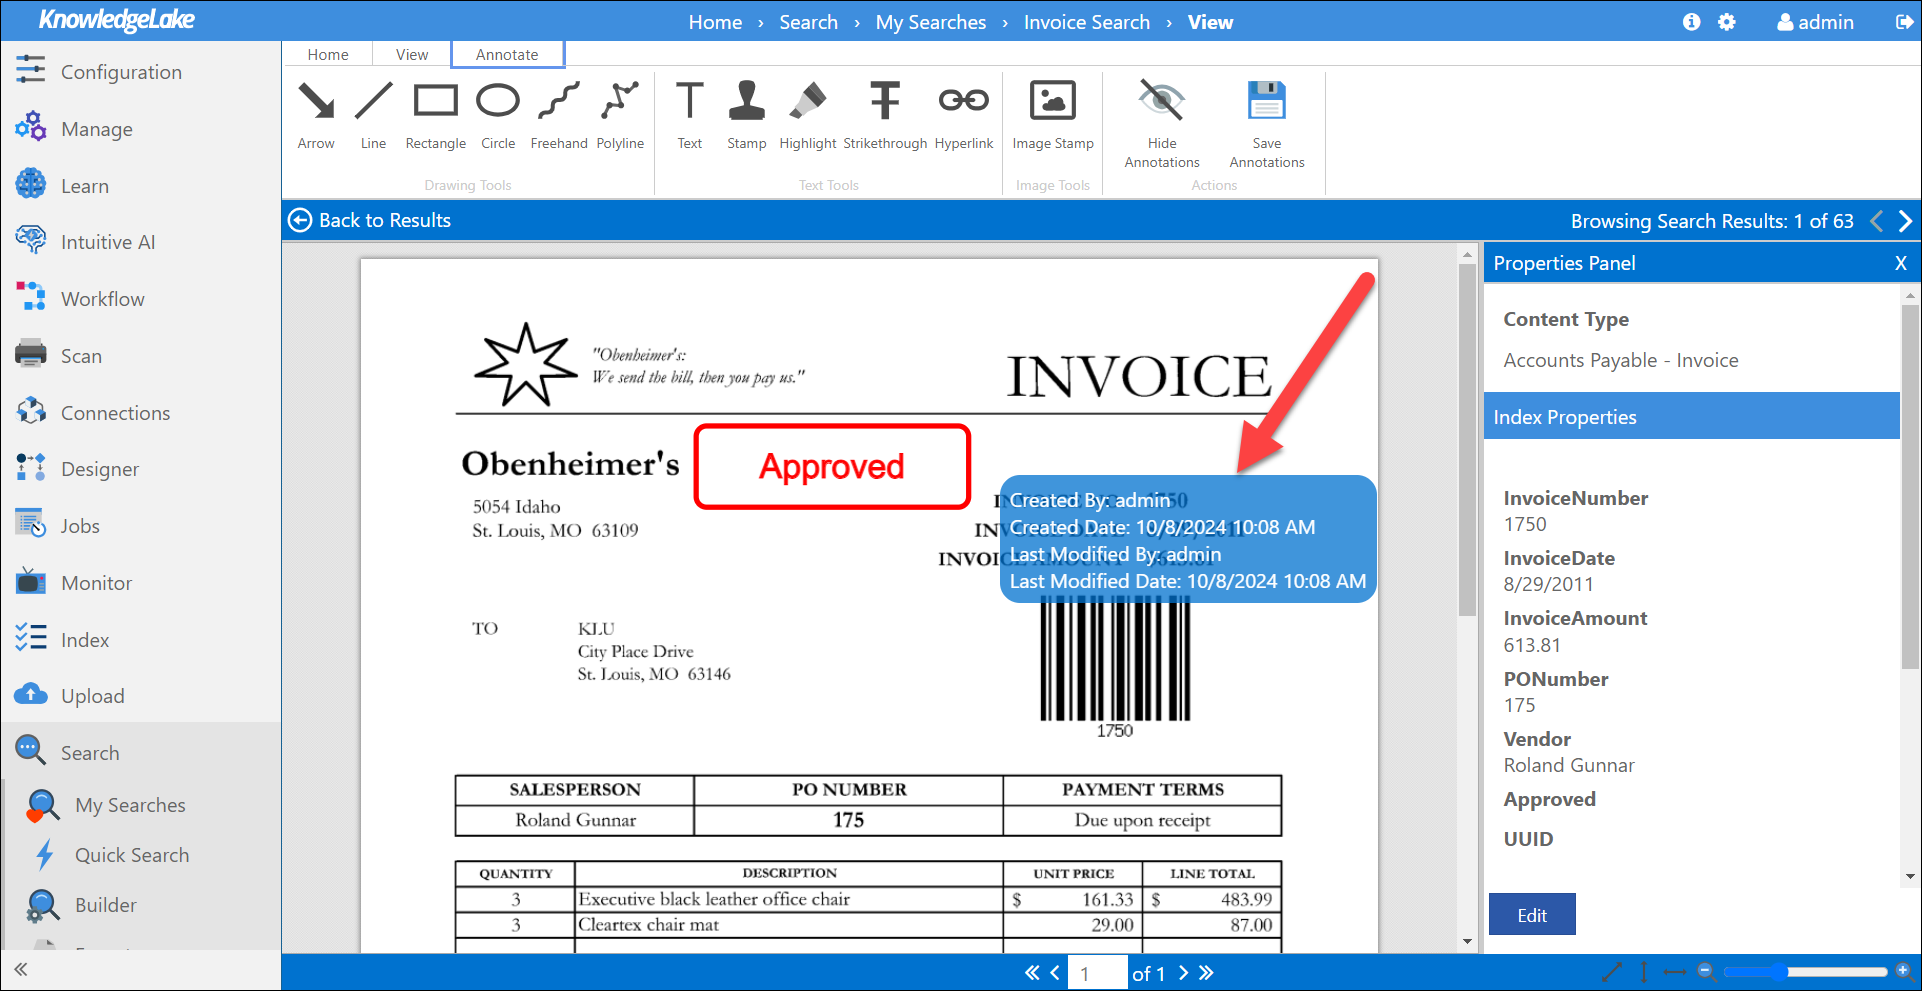Open the admin user menu
1922x991 pixels.
(1815, 22)
